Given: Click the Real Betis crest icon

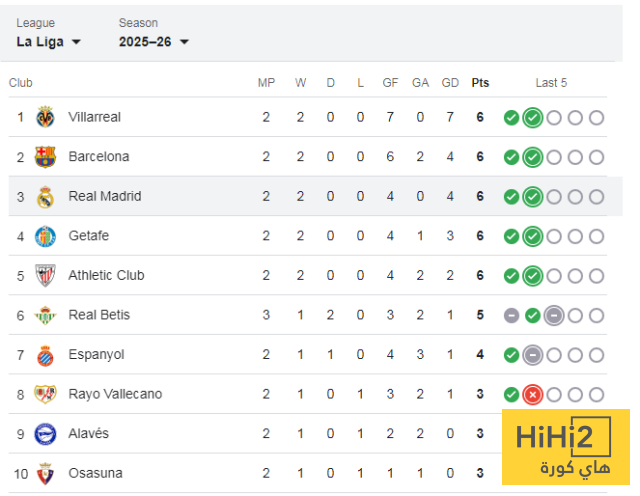Looking at the screenshot, I should 45,315.
